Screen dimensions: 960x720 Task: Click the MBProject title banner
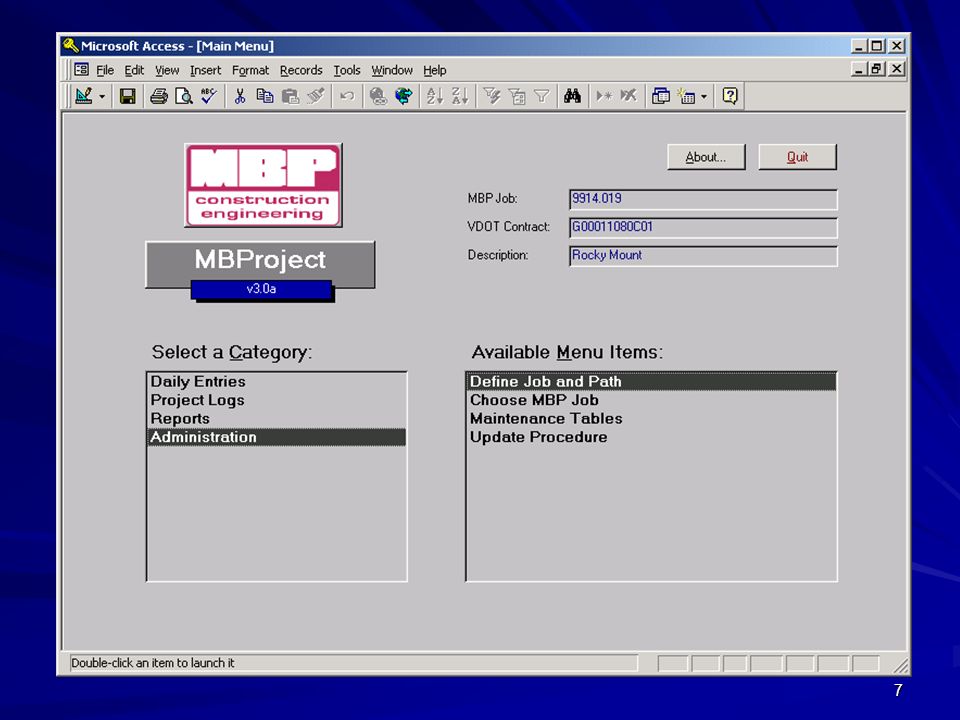[x=260, y=260]
